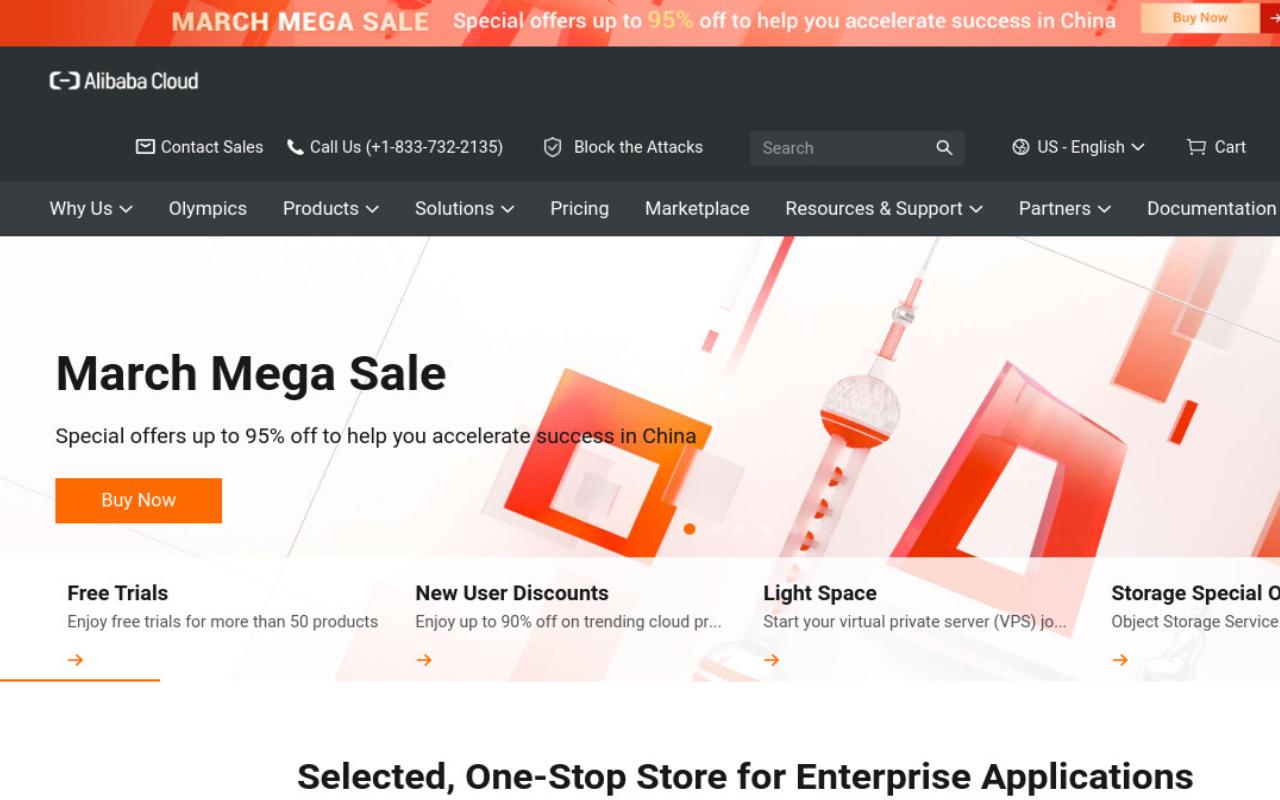
Task: Click the orange Buy Now hero button
Action: (x=138, y=500)
